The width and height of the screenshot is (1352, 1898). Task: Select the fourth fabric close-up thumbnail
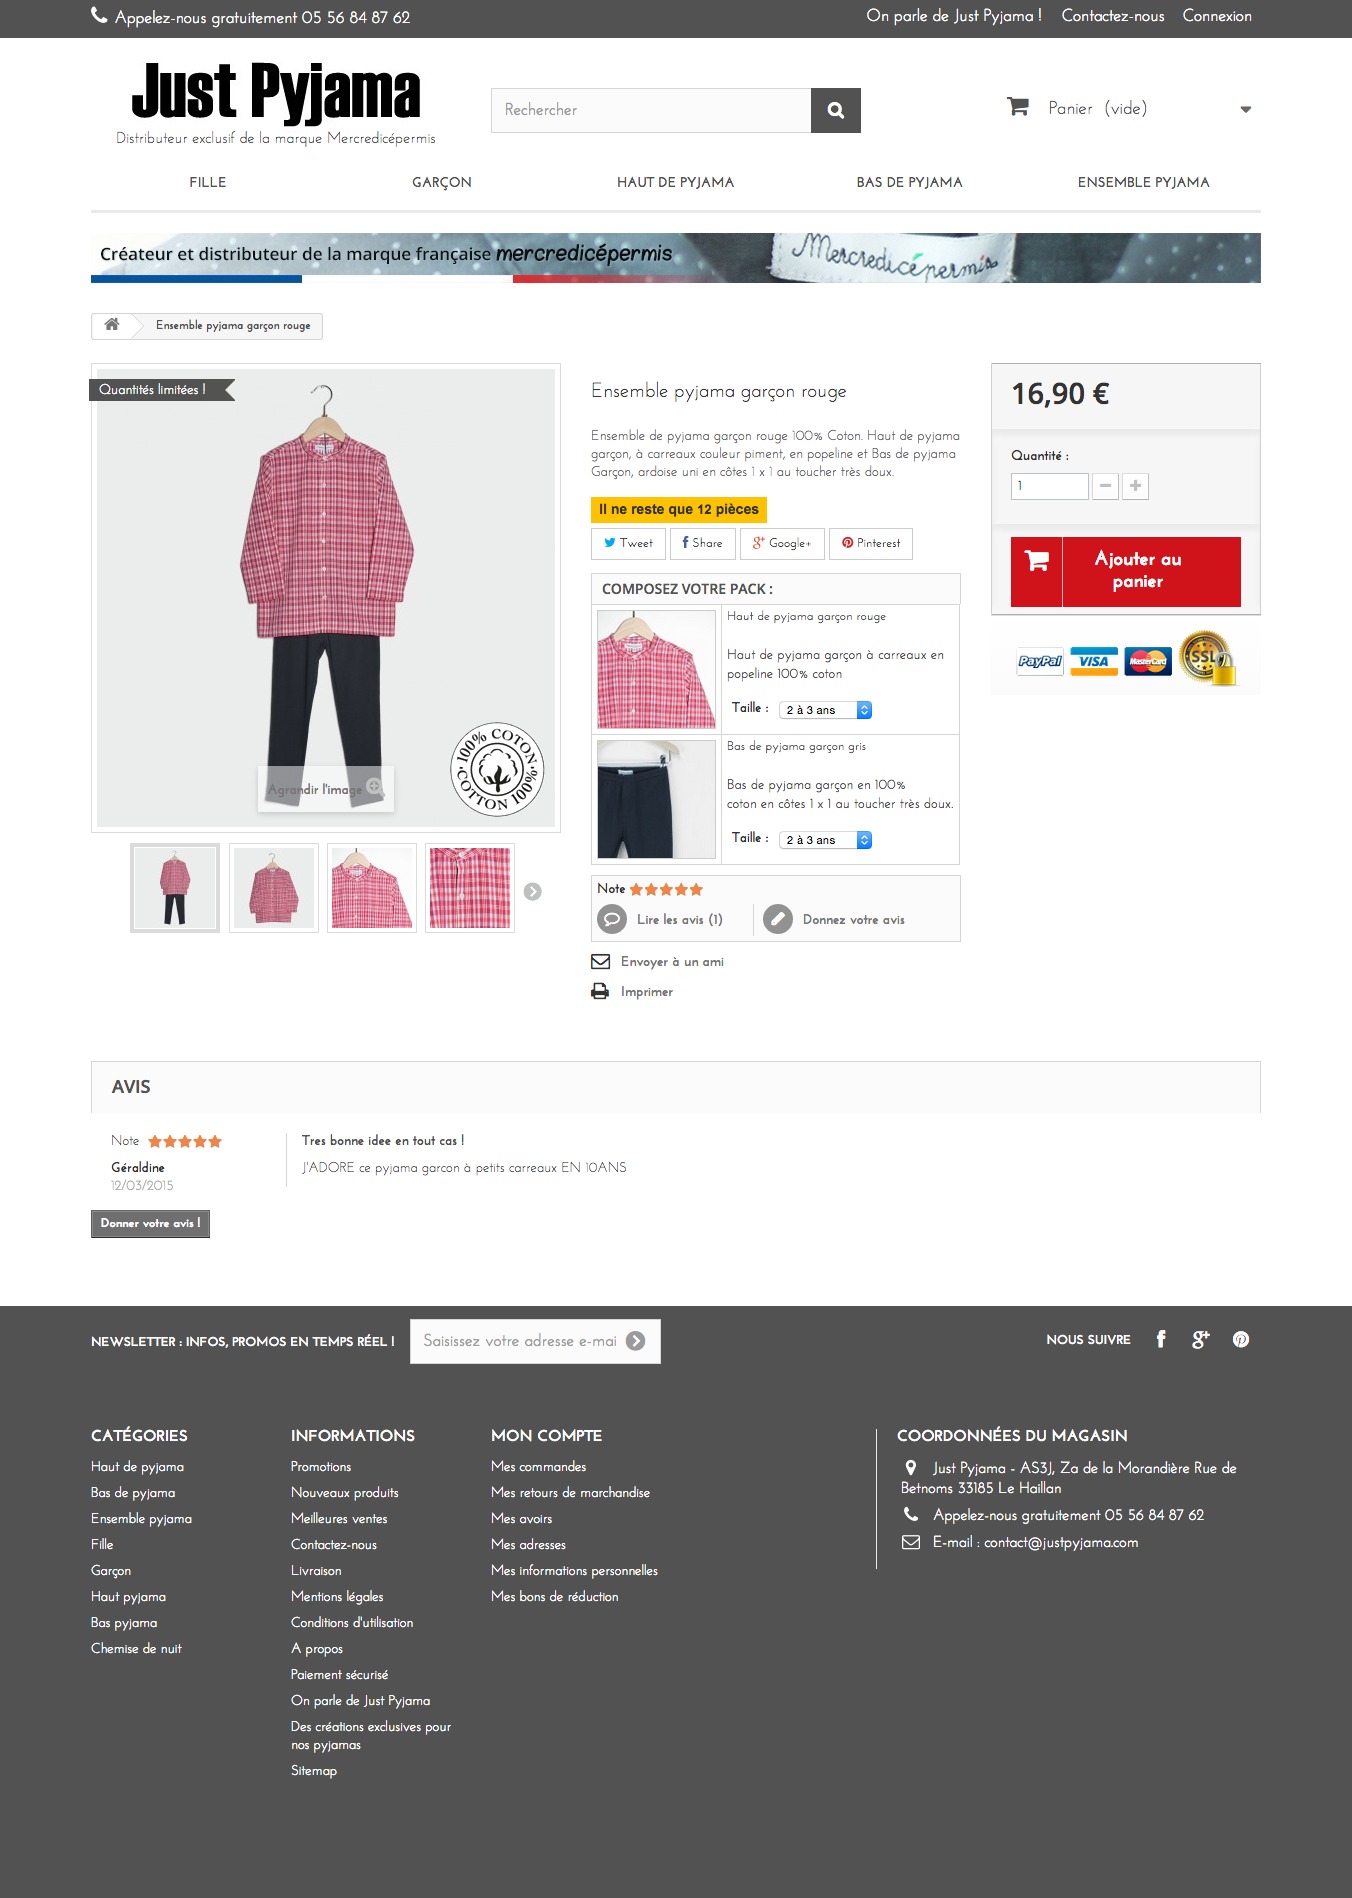470,888
